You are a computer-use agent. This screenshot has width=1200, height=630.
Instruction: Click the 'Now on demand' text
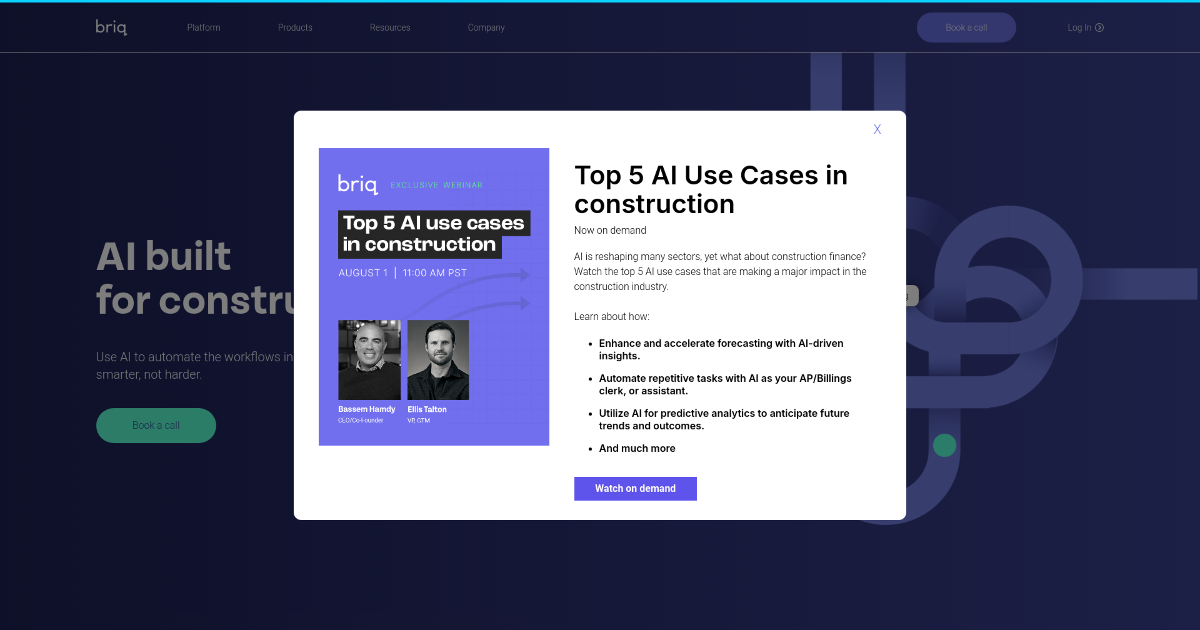[x=610, y=230]
